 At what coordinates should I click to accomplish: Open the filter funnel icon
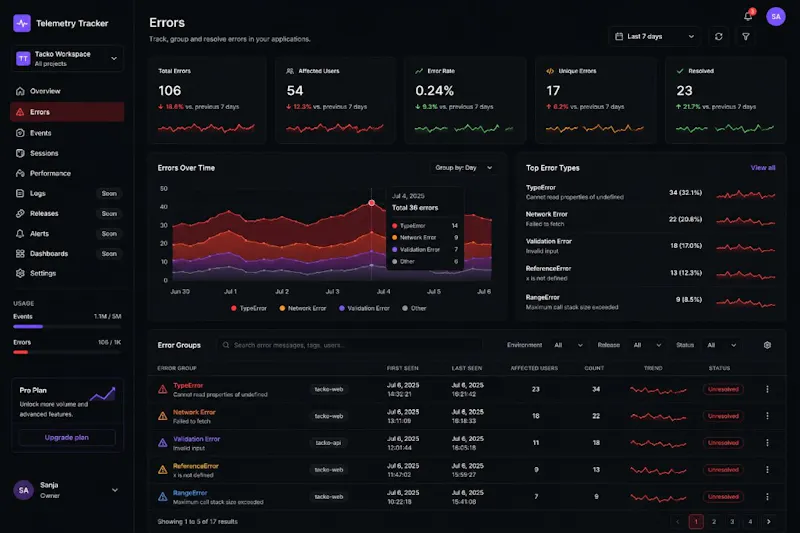click(745, 37)
